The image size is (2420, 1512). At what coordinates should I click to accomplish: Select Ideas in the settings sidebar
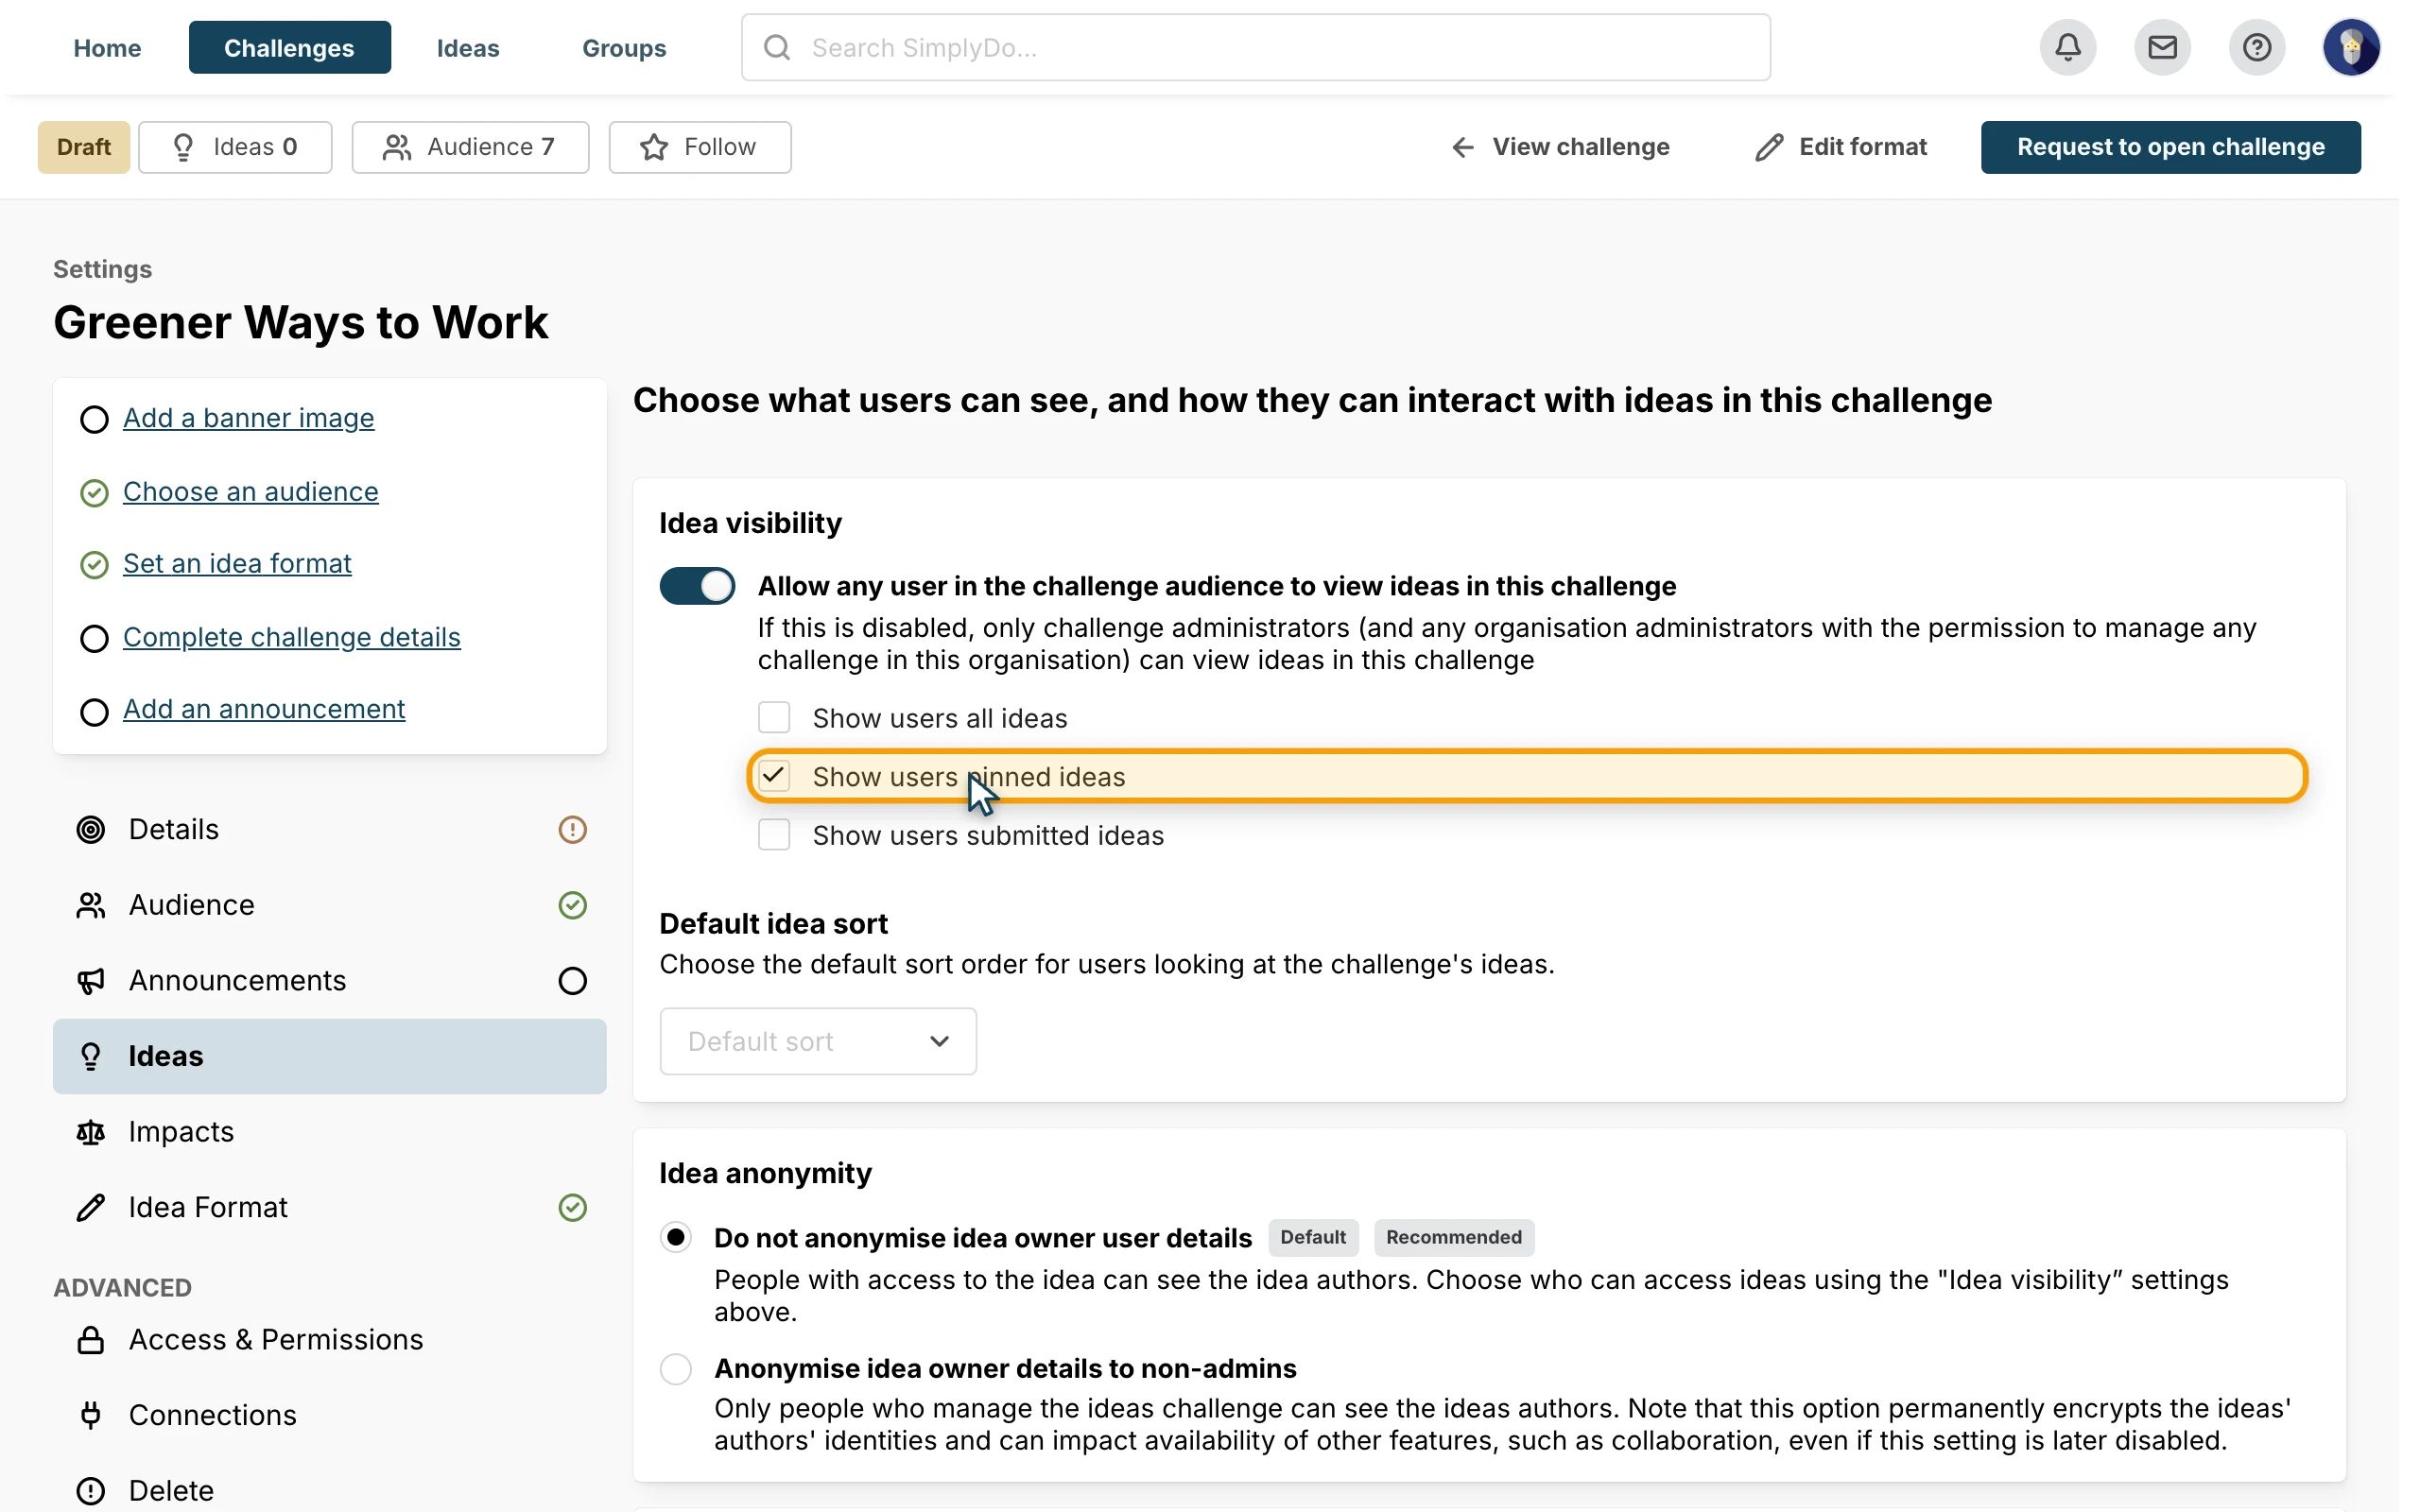tap(330, 1056)
